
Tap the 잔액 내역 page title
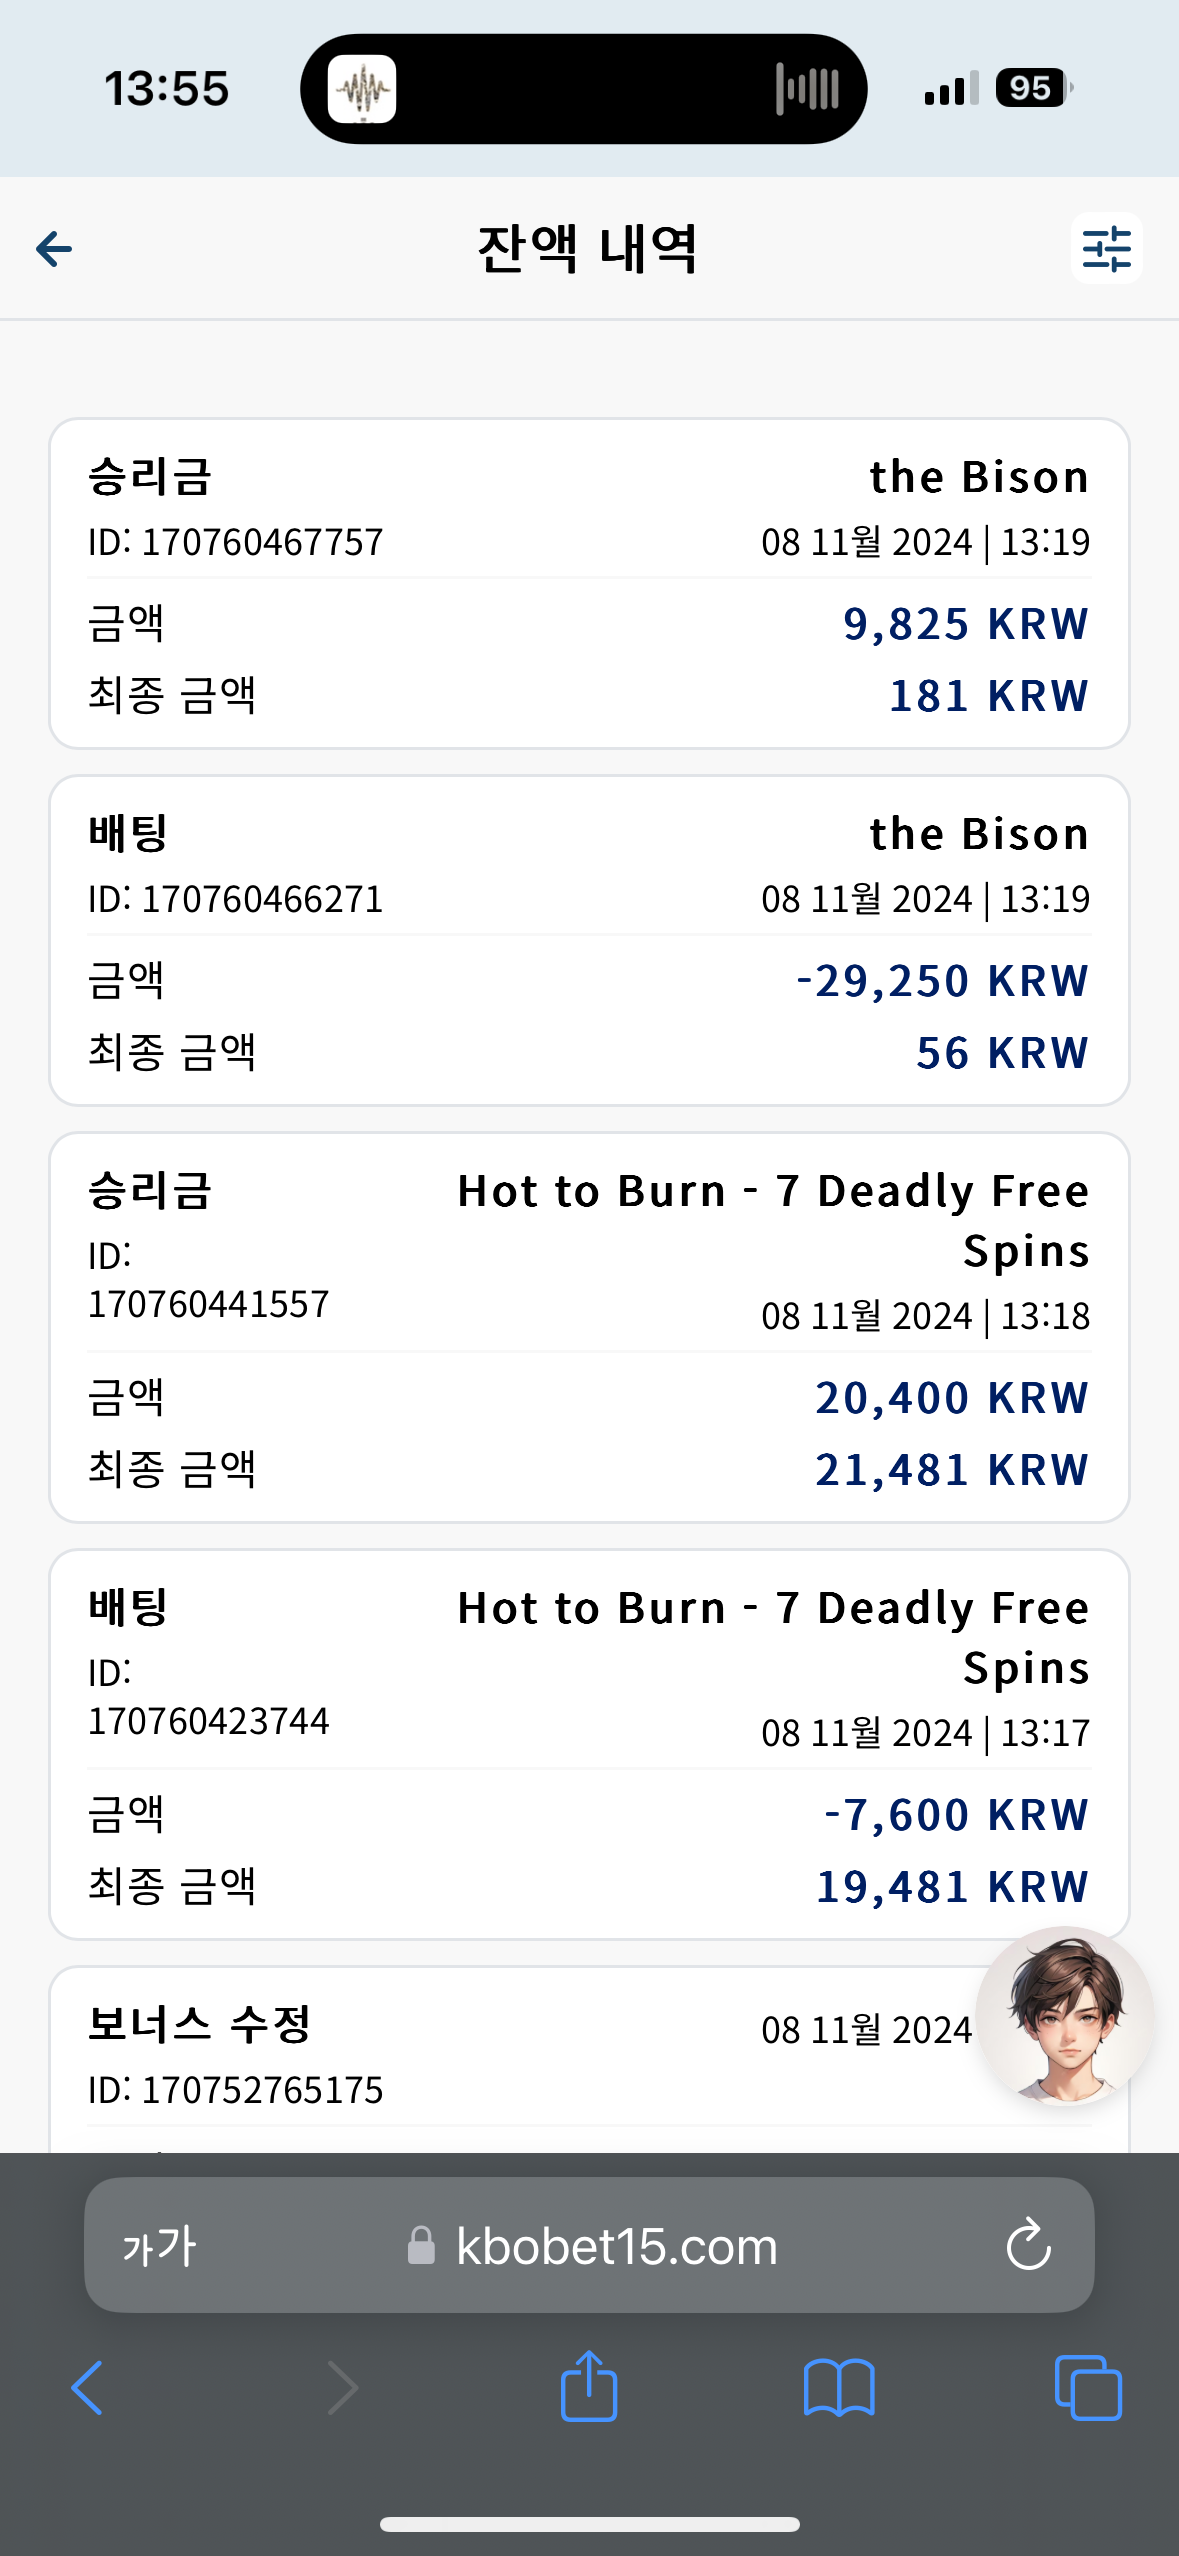pyautogui.click(x=587, y=249)
